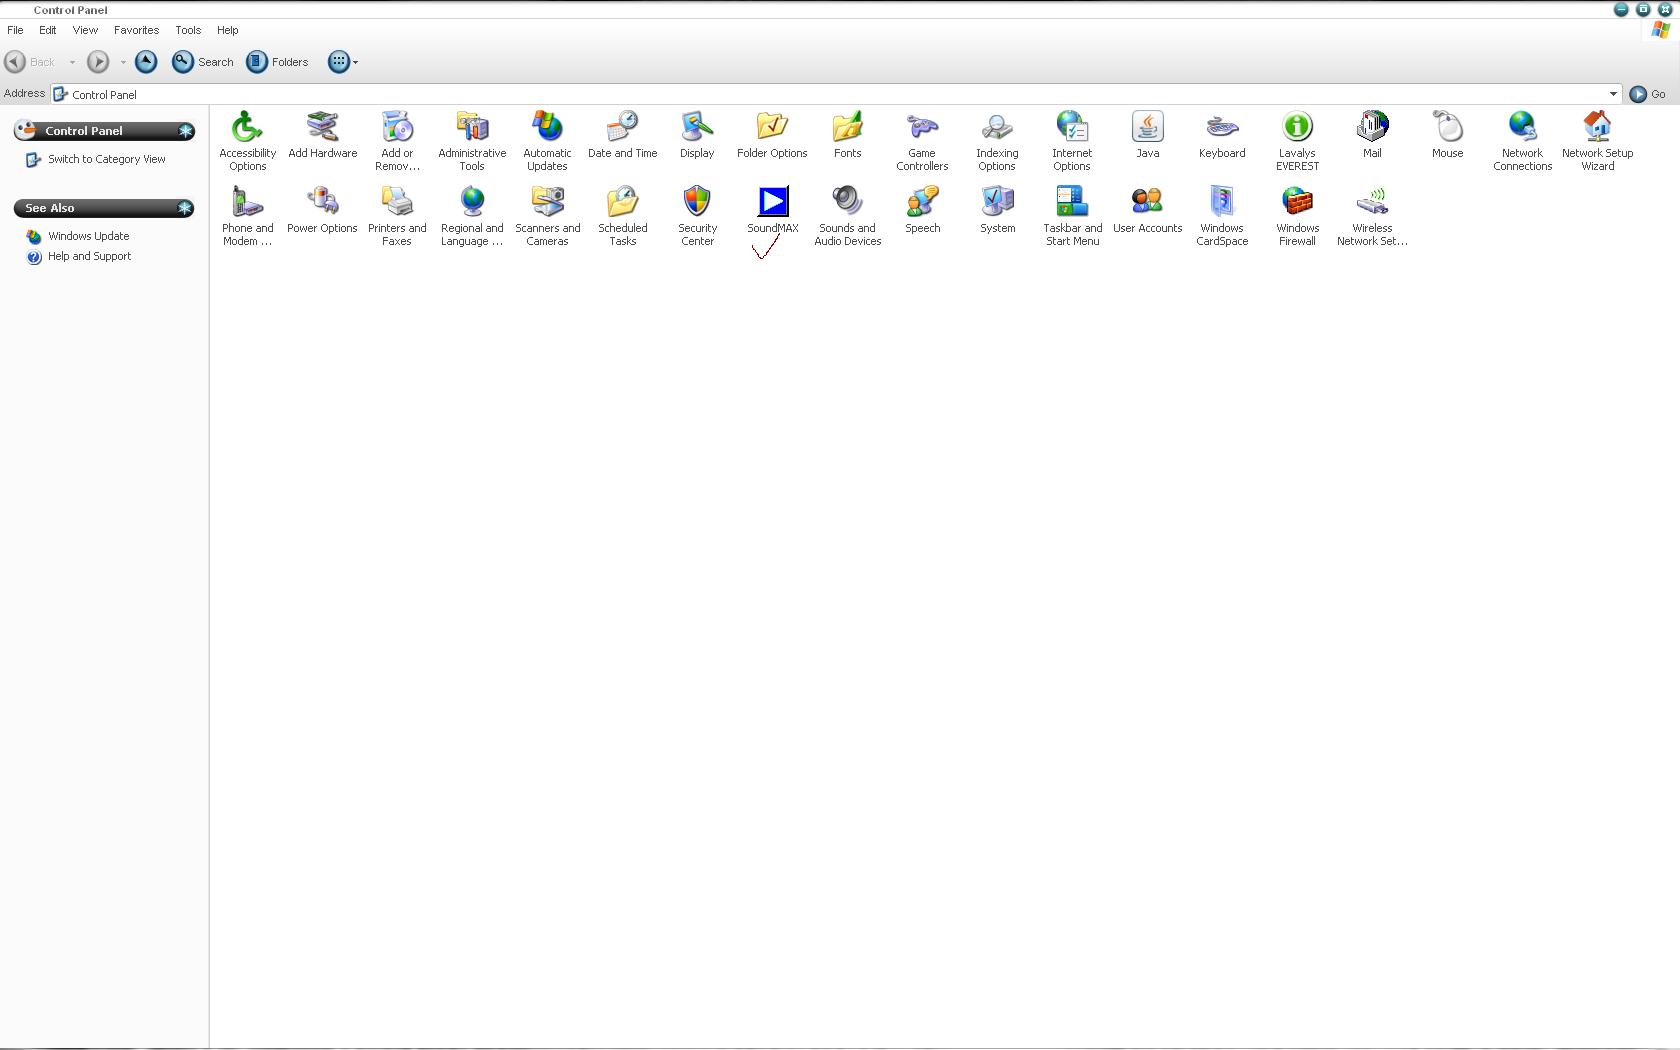1680x1050 pixels.
Task: Toggle the Folders pane button
Action: coord(277,62)
